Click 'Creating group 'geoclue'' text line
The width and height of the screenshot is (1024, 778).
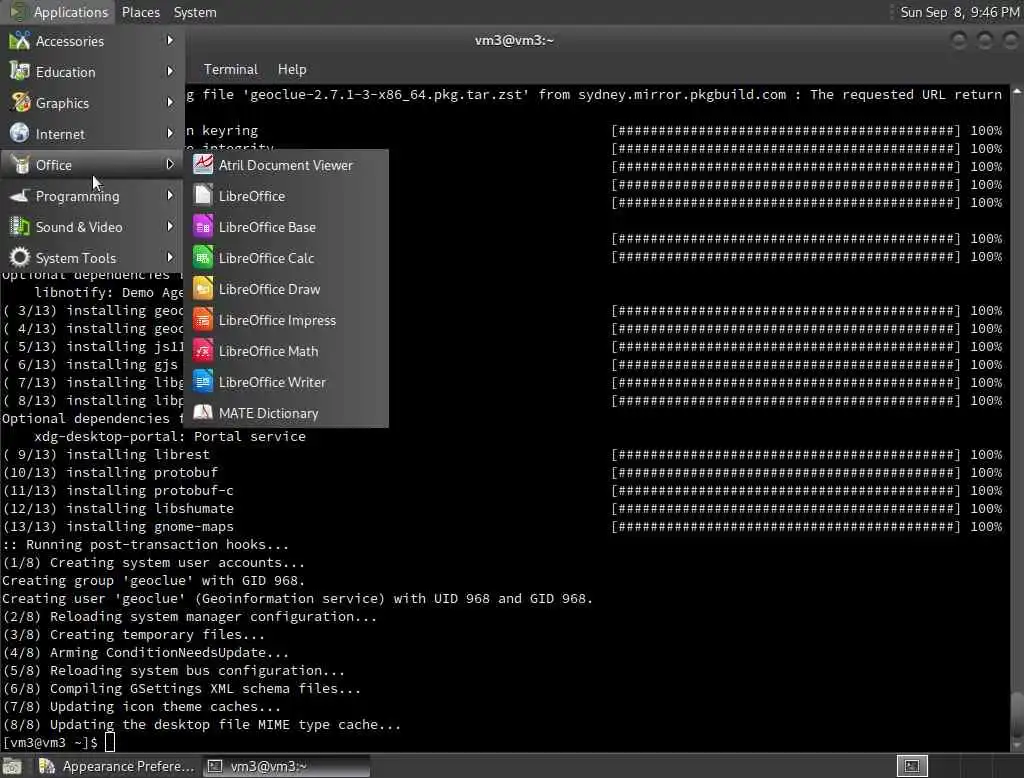[x=153, y=580]
